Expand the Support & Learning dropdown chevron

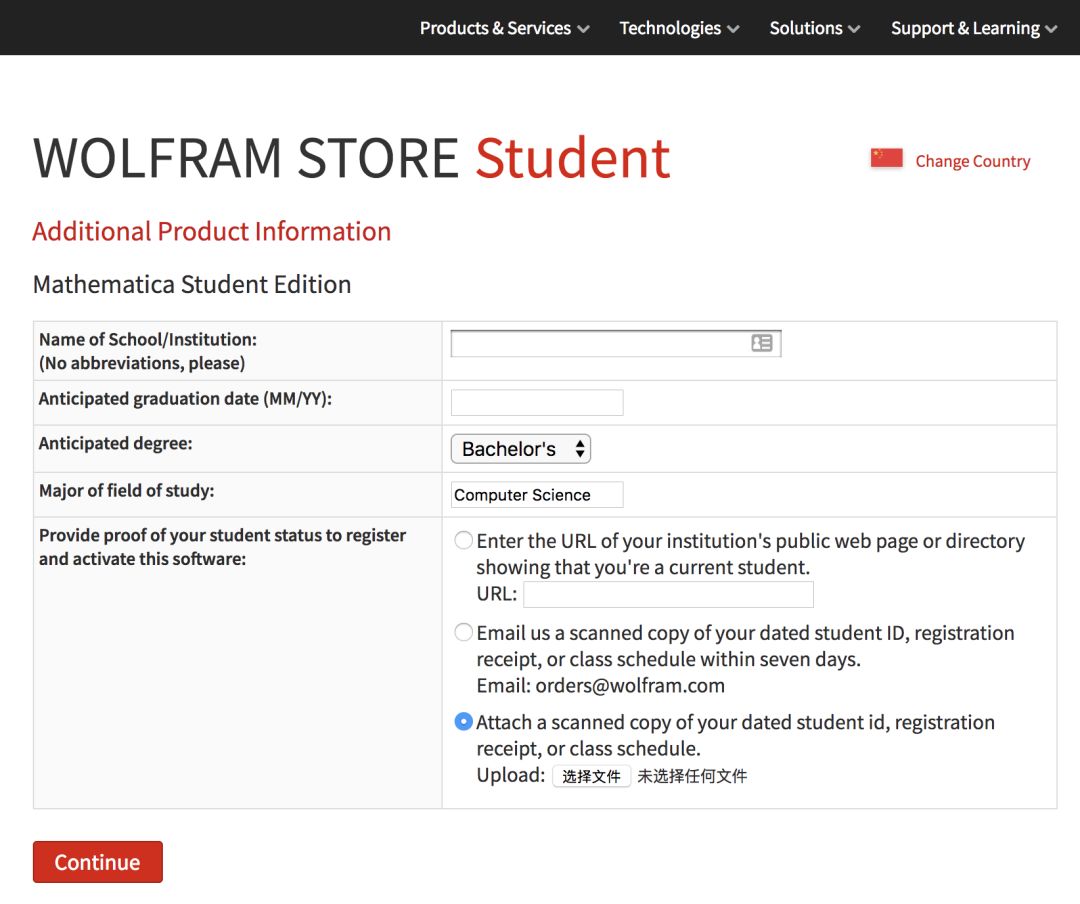pos(1051,29)
